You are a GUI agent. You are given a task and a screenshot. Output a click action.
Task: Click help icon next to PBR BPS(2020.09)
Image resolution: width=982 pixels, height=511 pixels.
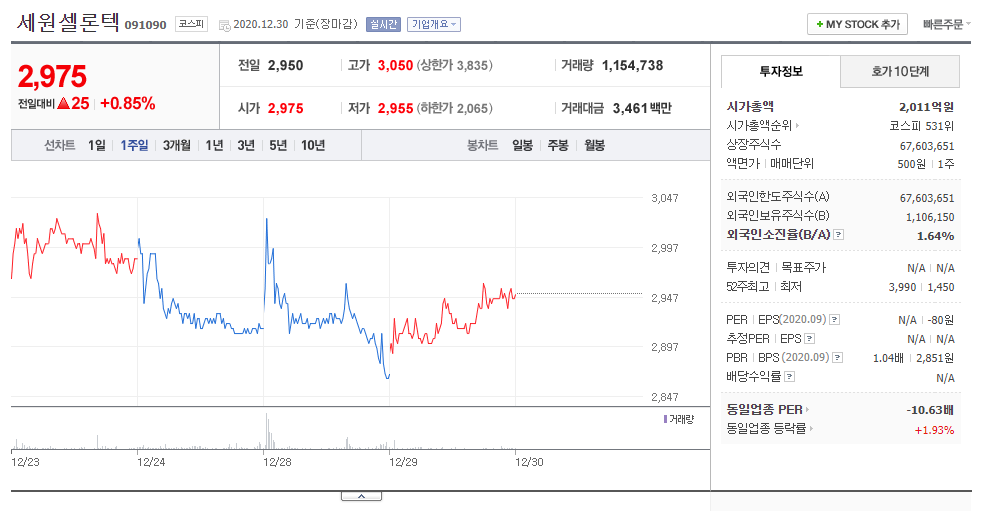(x=837, y=358)
